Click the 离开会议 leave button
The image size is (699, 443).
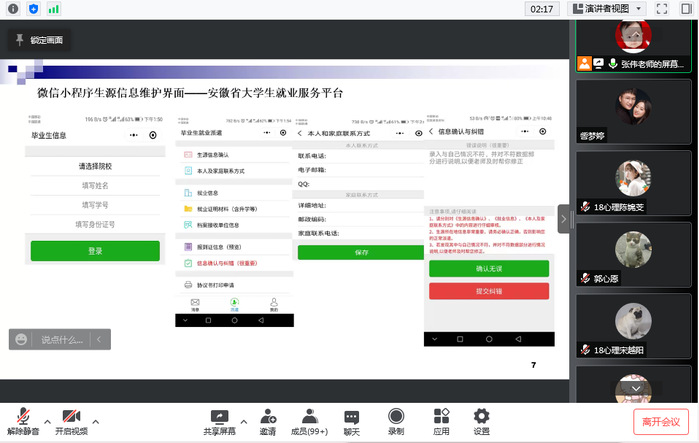tap(661, 422)
